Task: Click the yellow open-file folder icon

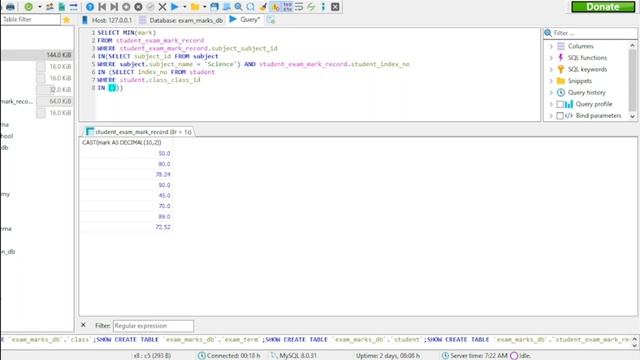Action: tap(195, 7)
